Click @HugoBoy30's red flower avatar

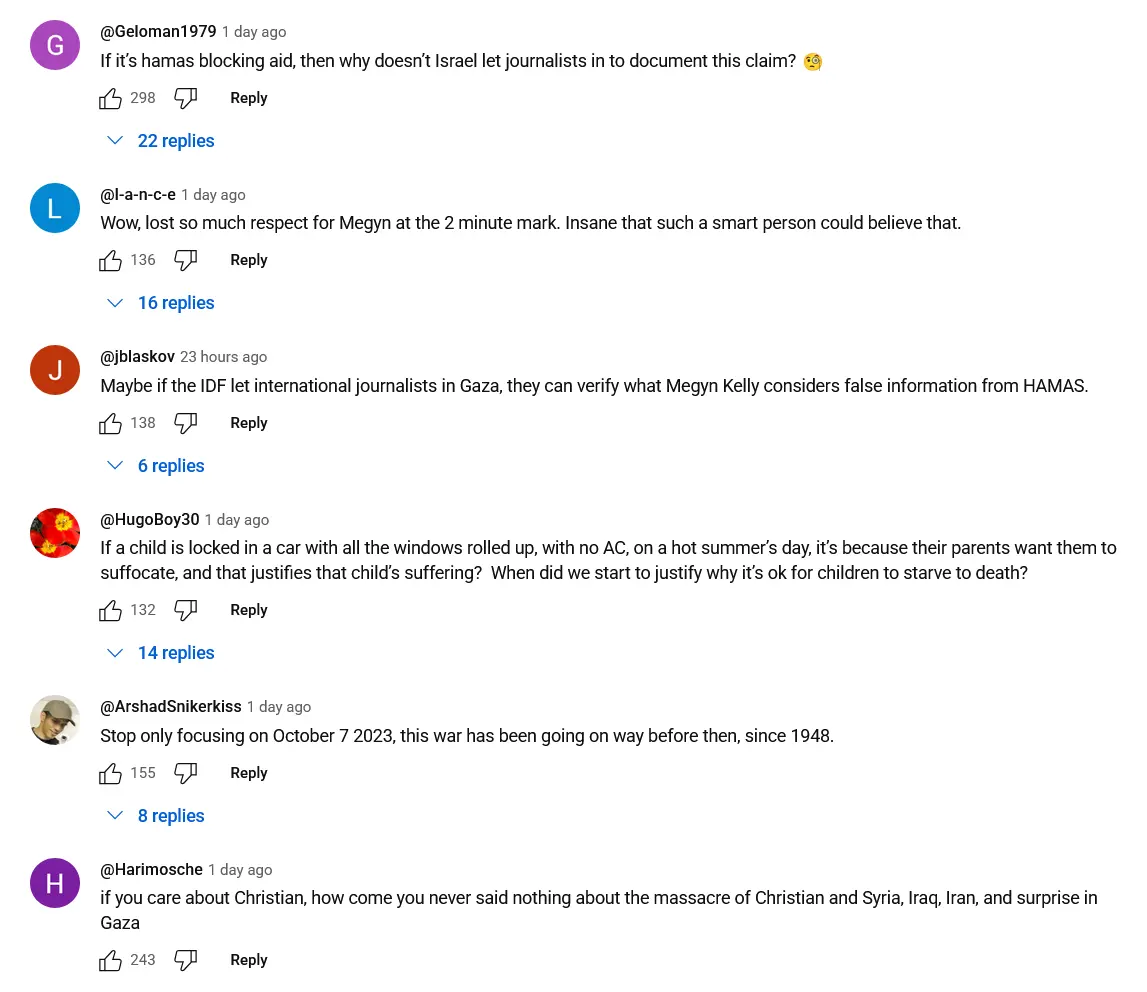point(55,533)
